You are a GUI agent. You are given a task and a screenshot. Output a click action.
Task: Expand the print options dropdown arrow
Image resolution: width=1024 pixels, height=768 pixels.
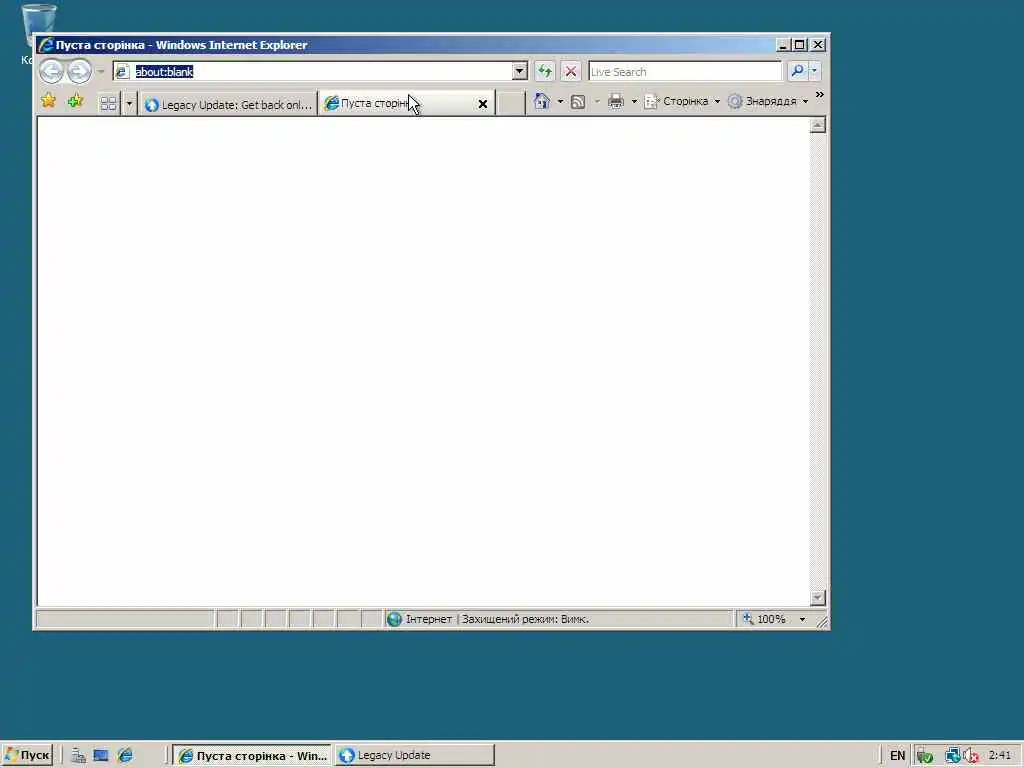point(634,101)
